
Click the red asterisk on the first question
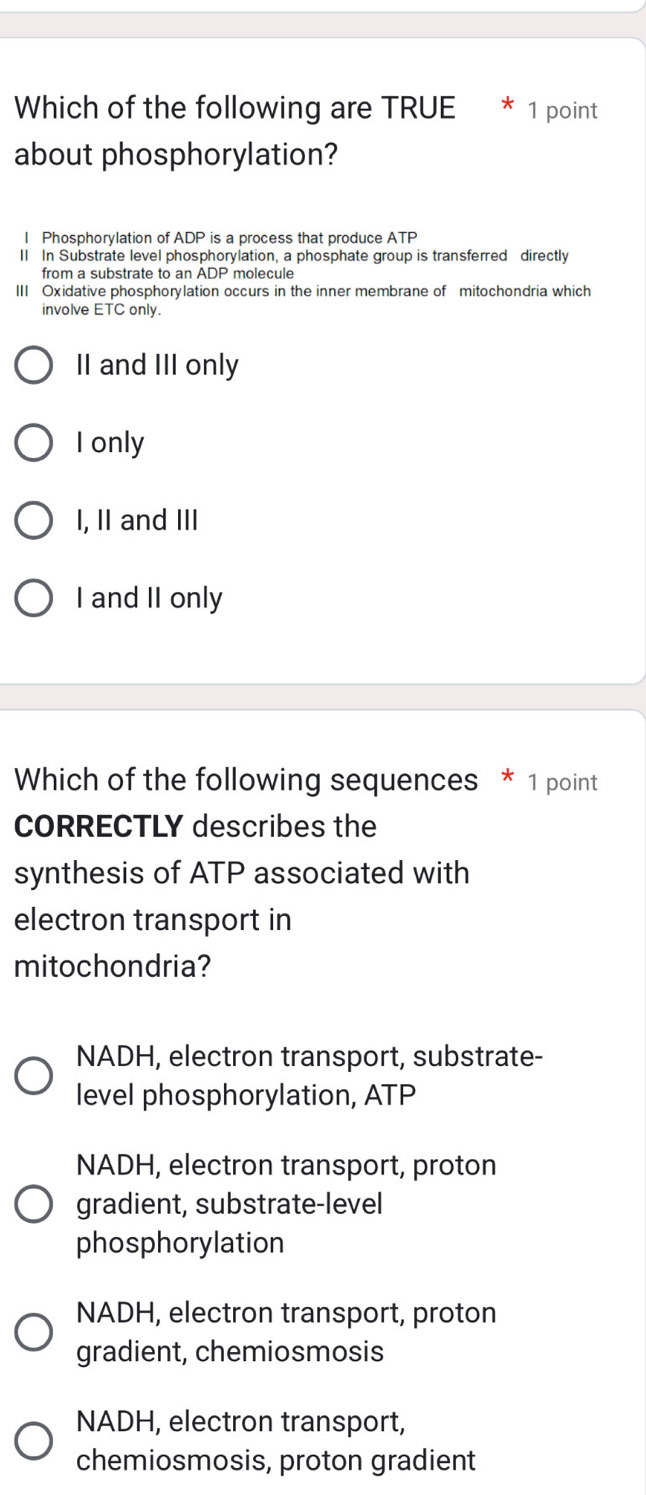pos(507,105)
